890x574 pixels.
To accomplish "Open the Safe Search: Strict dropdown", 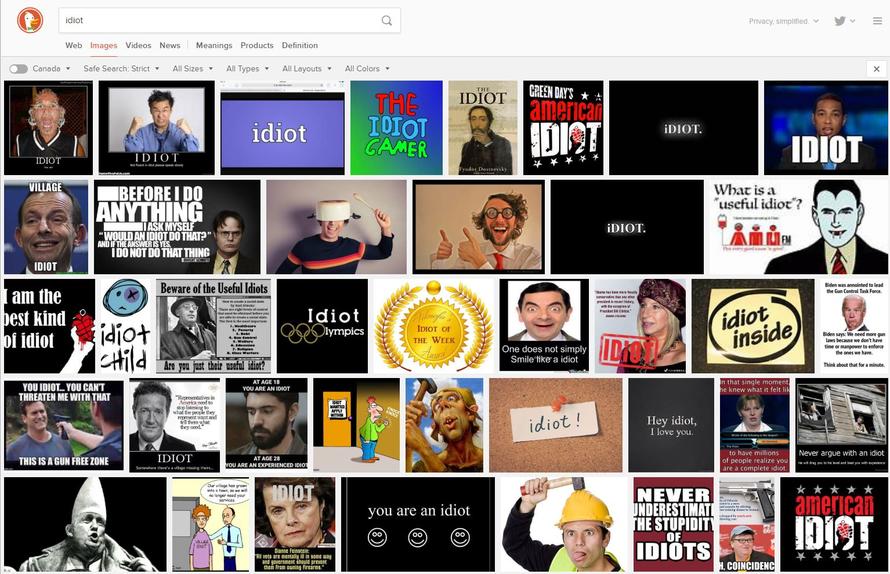I will pyautogui.click(x=121, y=69).
